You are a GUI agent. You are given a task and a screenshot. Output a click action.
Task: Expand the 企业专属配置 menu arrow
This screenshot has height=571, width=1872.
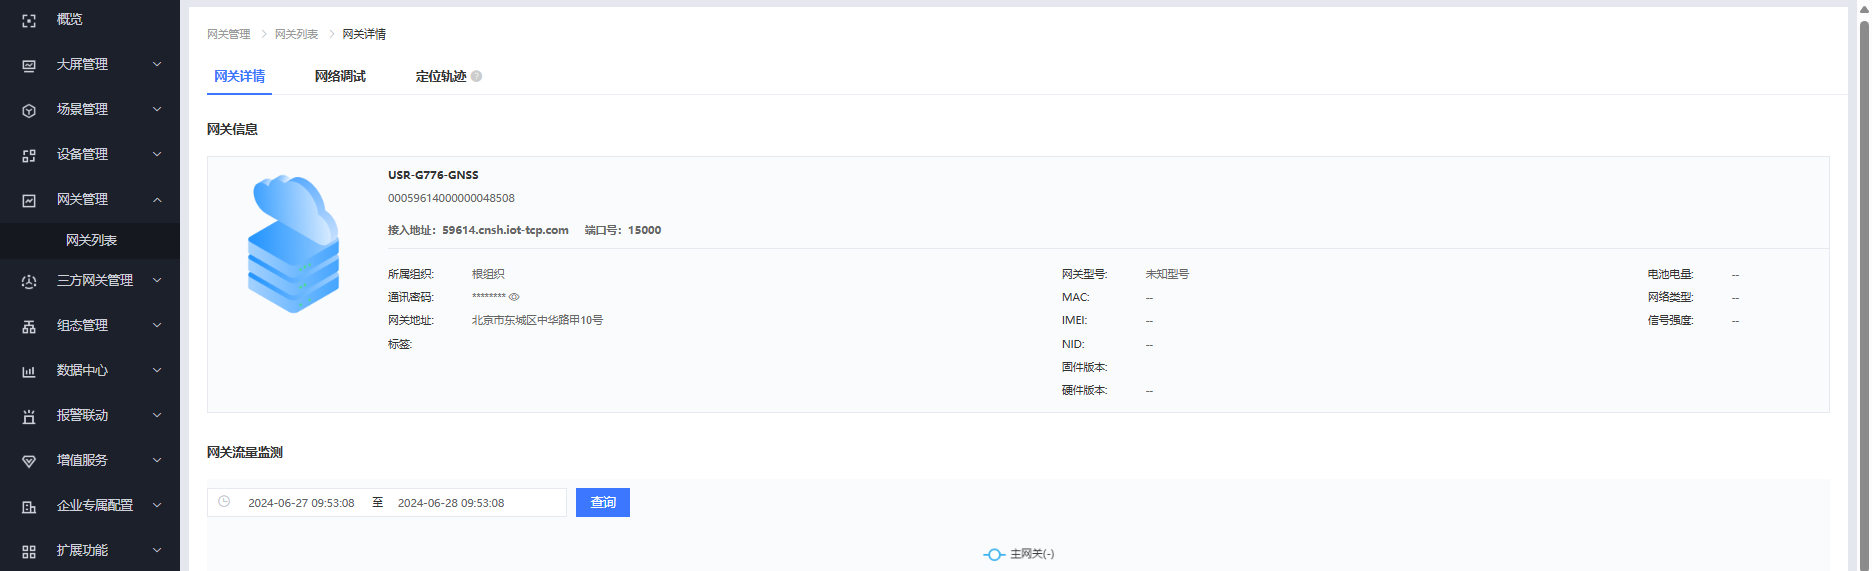pos(157,505)
